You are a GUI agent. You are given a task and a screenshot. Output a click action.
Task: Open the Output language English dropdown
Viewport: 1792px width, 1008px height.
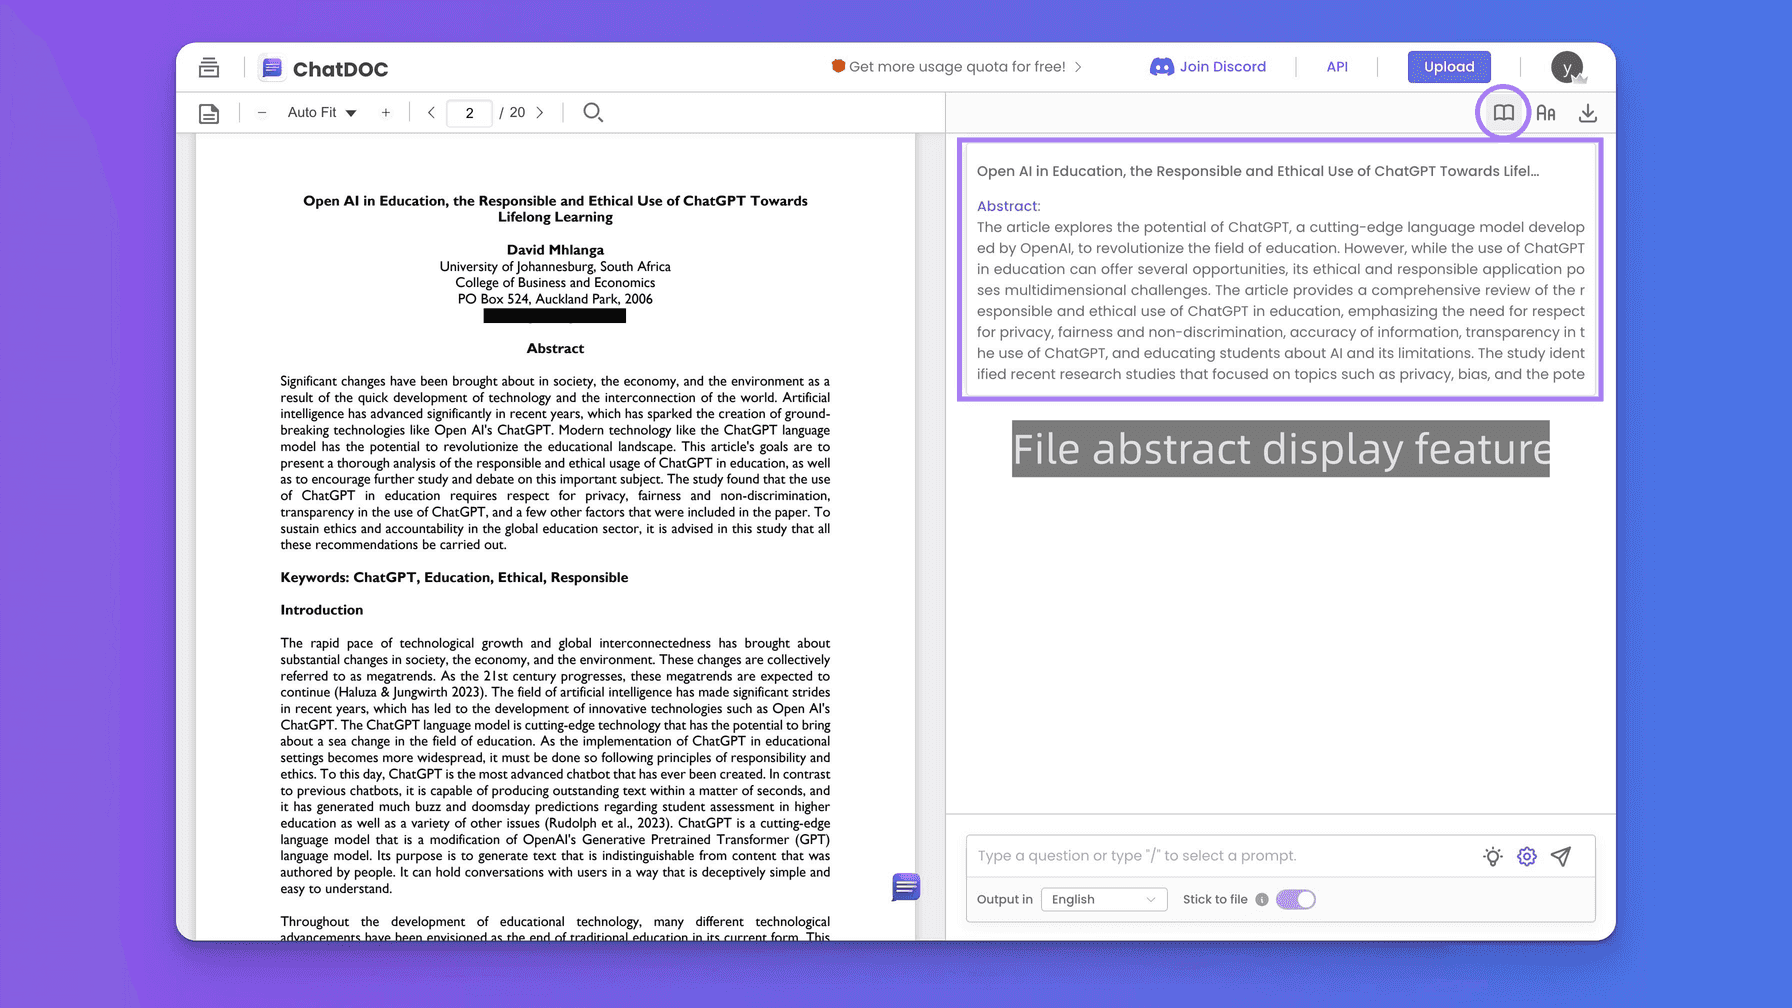1103,899
